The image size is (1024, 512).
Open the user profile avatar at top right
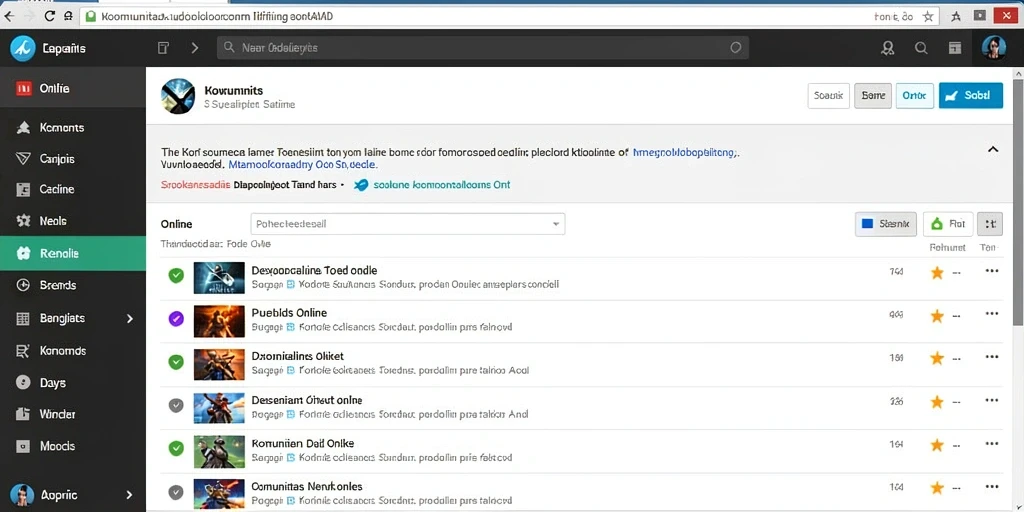(993, 48)
